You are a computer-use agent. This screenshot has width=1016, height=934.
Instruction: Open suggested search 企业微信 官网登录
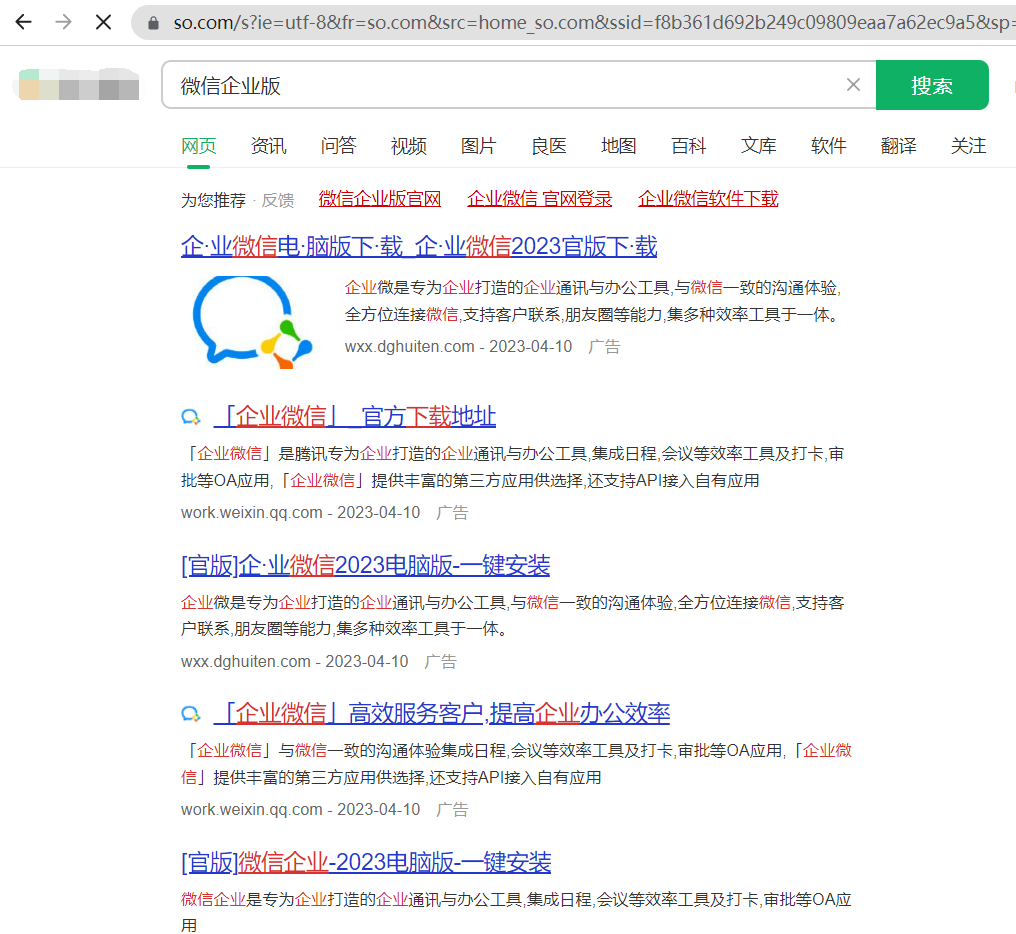539,199
